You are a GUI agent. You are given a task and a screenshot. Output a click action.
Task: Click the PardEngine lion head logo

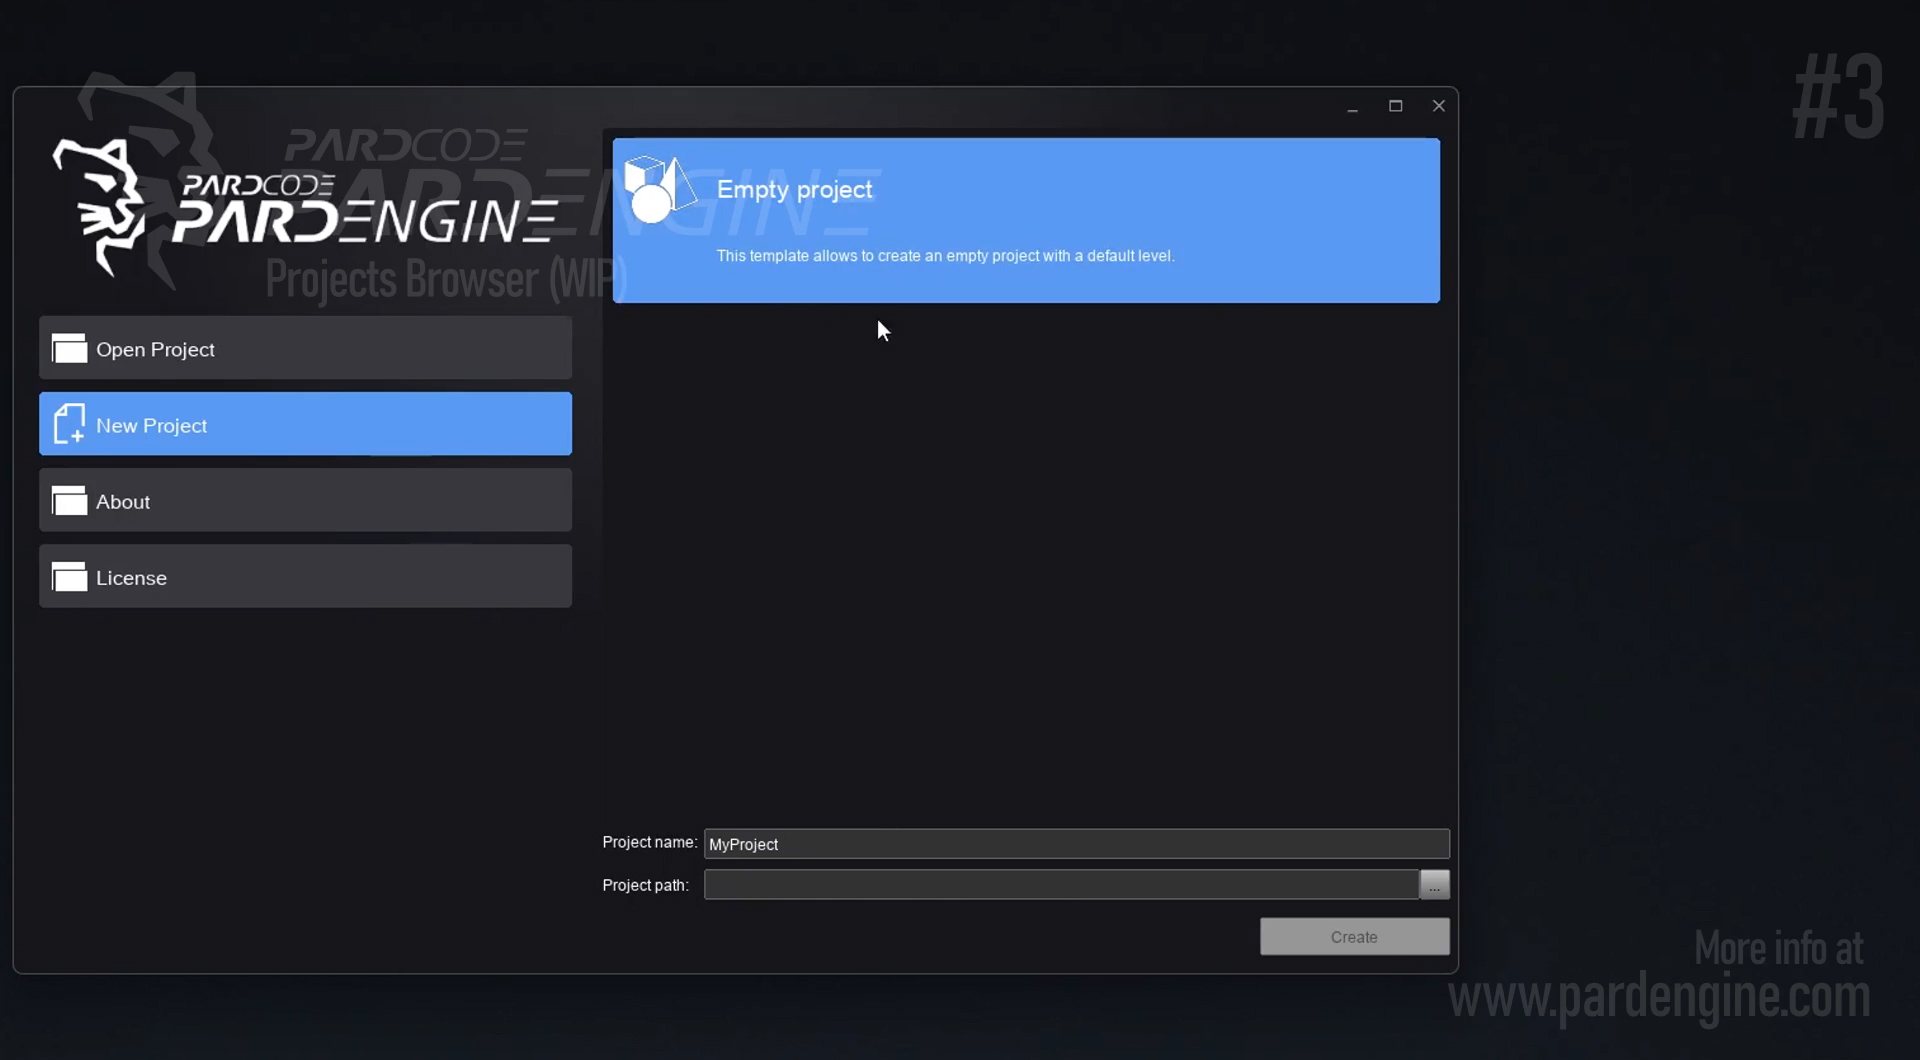click(100, 206)
